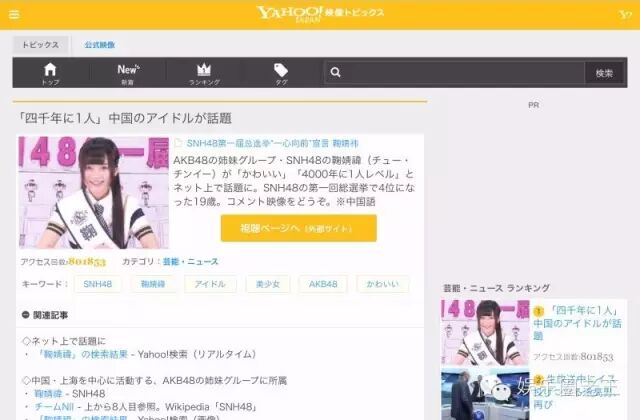Click the magnifier search icon
Screen dimensions: 640x420
[336, 72]
